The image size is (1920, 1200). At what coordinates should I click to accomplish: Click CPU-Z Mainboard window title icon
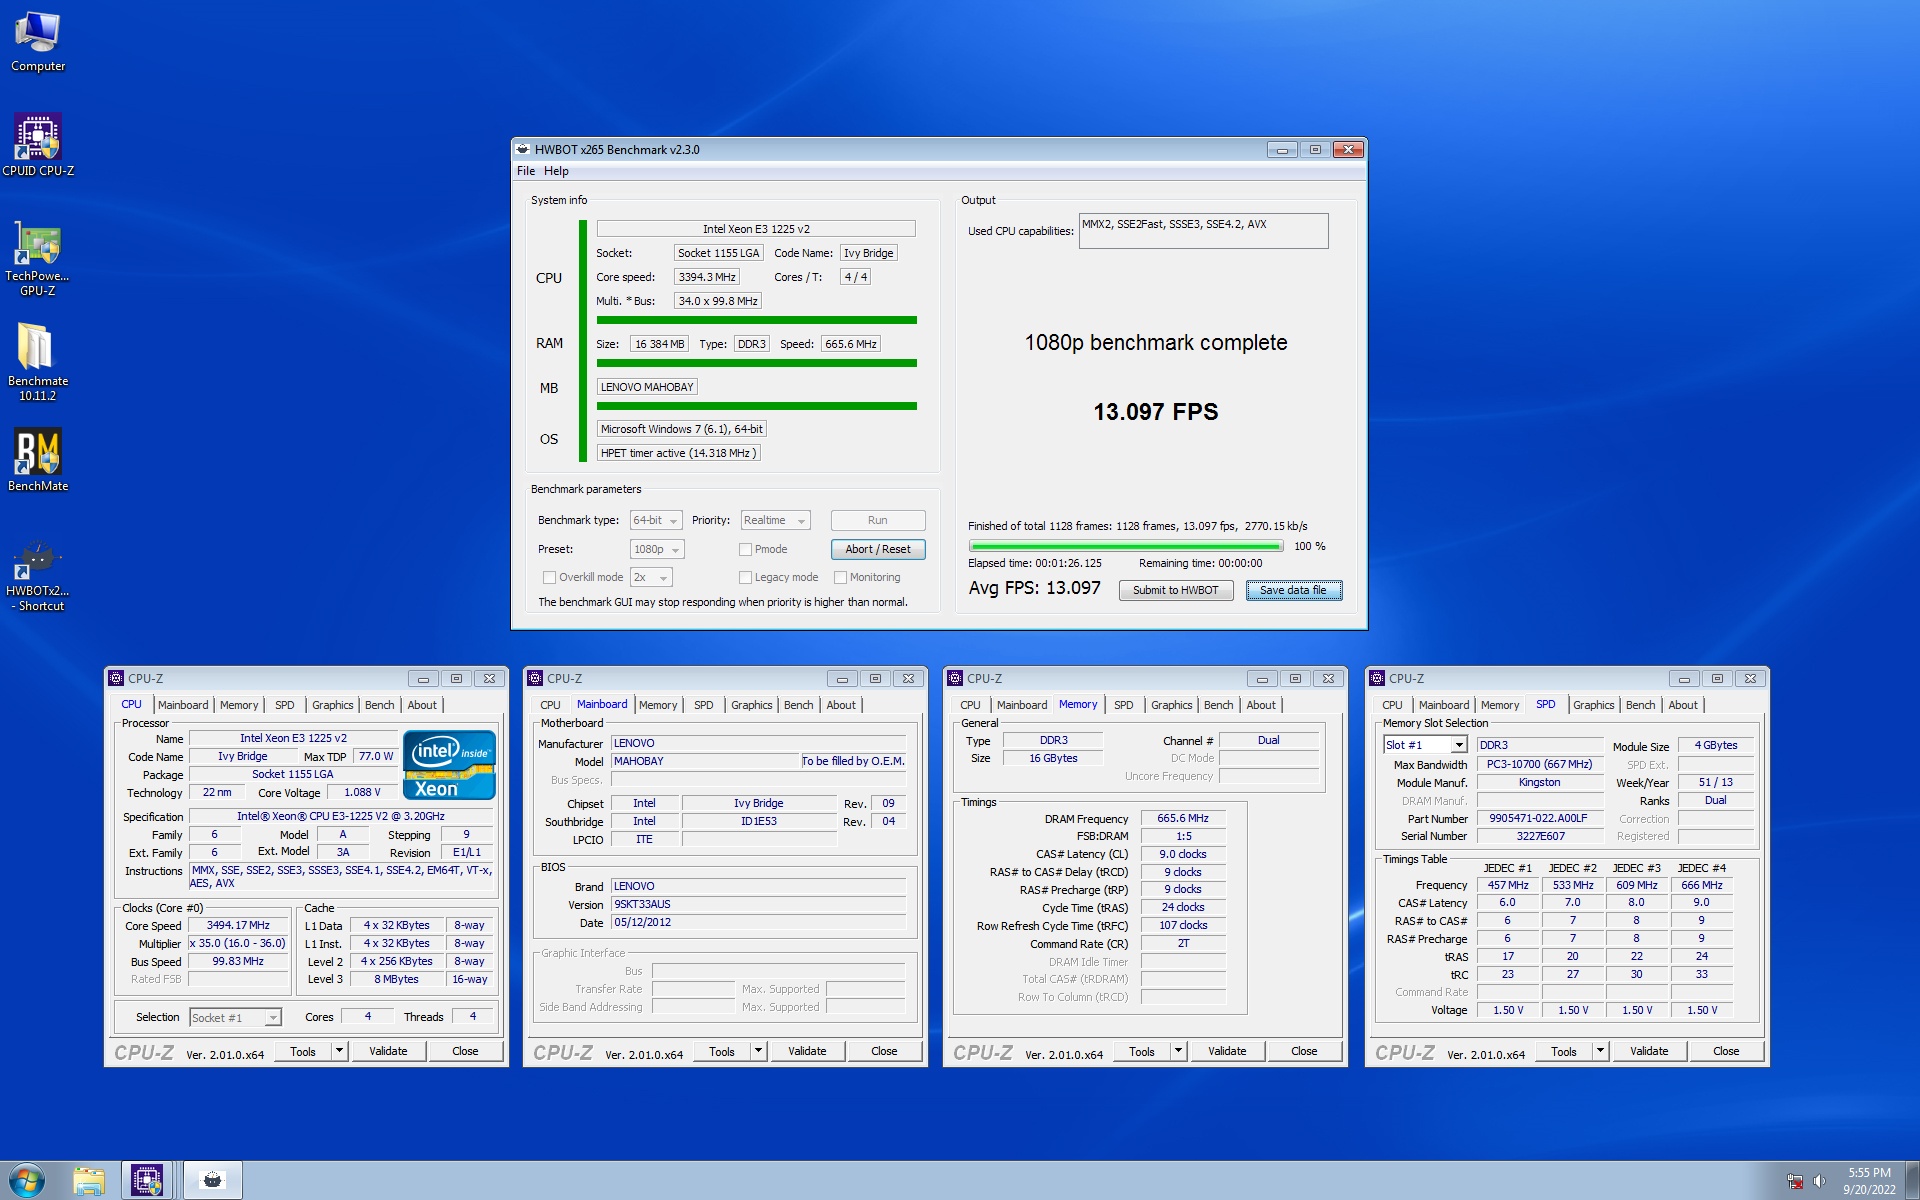tap(536, 678)
